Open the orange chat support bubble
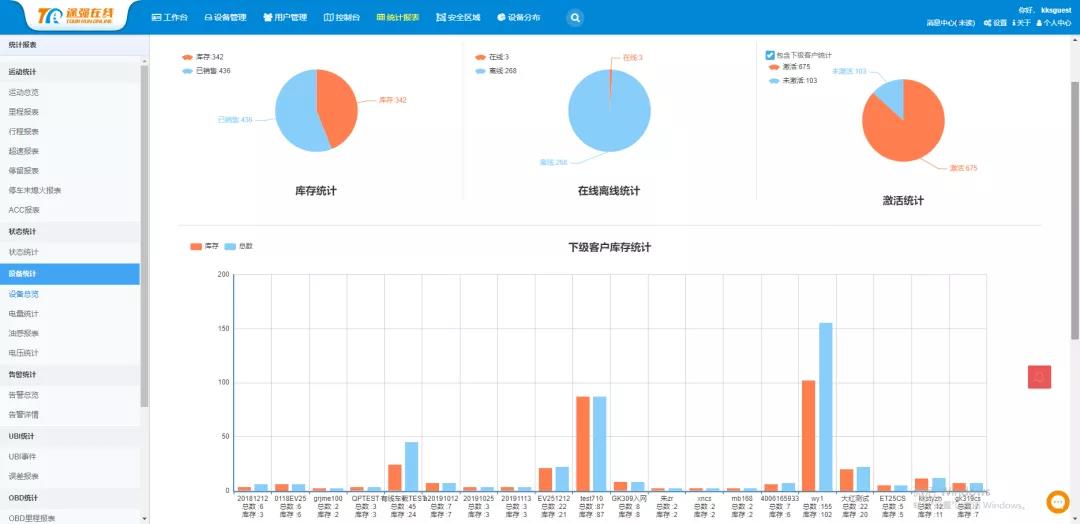Viewport: 1080px width, 524px height. (x=1057, y=501)
